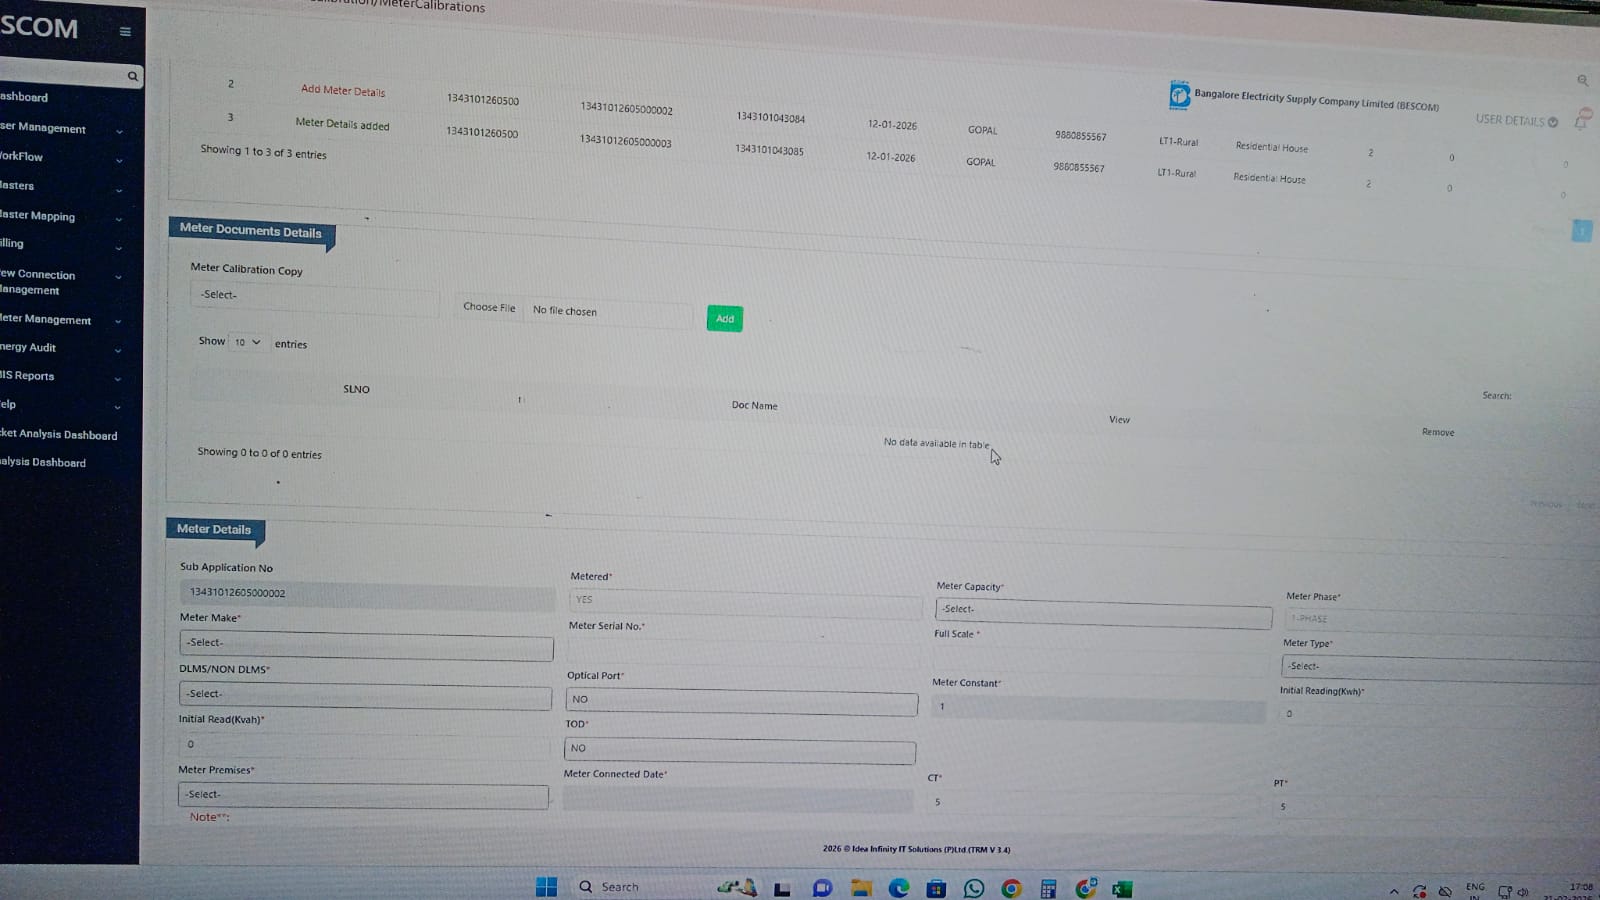
Task: Open the Optical Port dropdown
Action: tap(741, 701)
